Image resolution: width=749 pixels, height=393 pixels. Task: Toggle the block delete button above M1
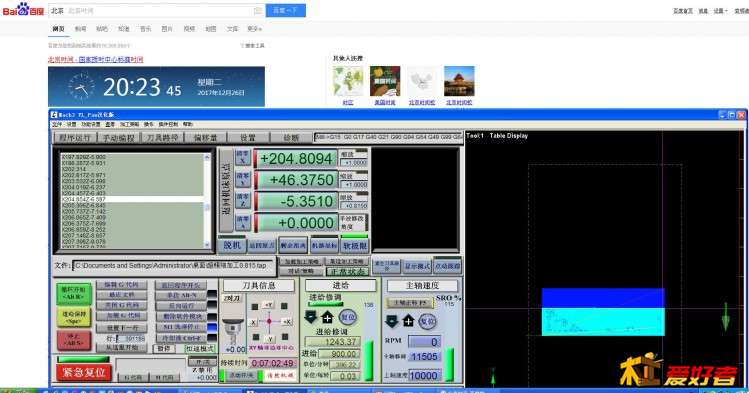182,317
